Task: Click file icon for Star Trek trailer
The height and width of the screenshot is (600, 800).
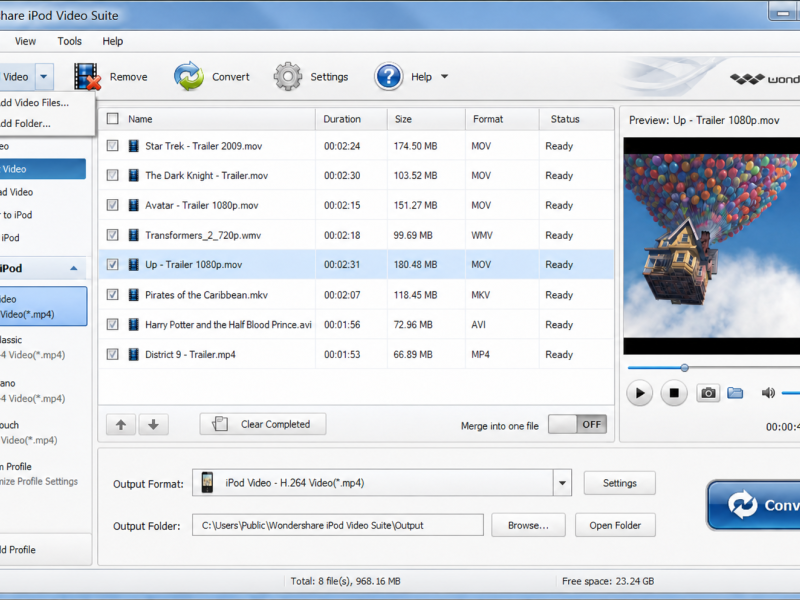Action: pyautogui.click(x=134, y=146)
